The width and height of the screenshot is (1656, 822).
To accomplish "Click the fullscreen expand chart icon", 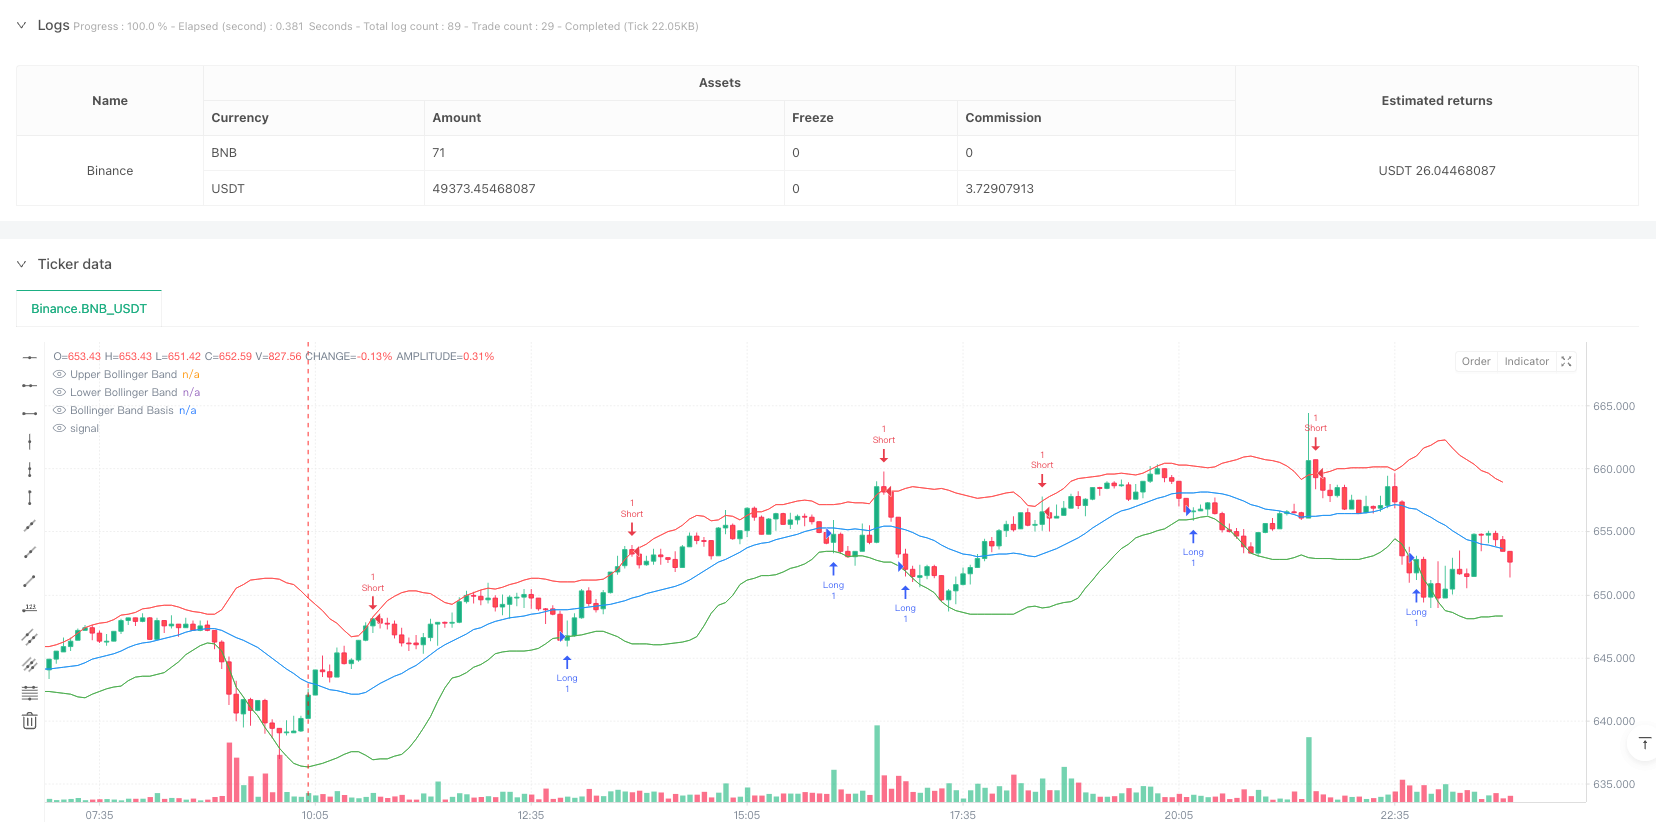I will [x=1566, y=362].
